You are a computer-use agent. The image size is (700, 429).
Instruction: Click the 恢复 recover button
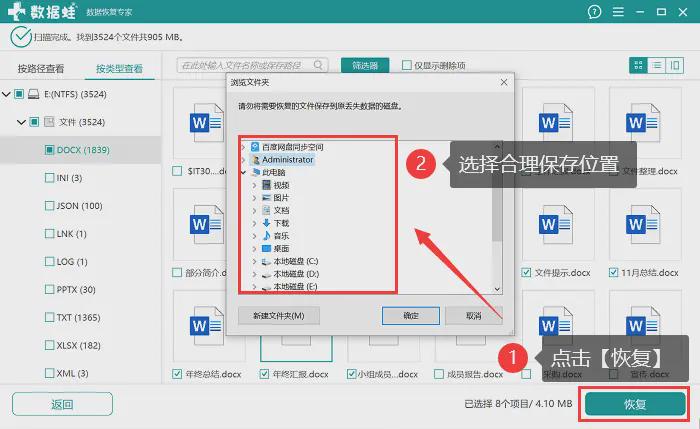point(635,404)
